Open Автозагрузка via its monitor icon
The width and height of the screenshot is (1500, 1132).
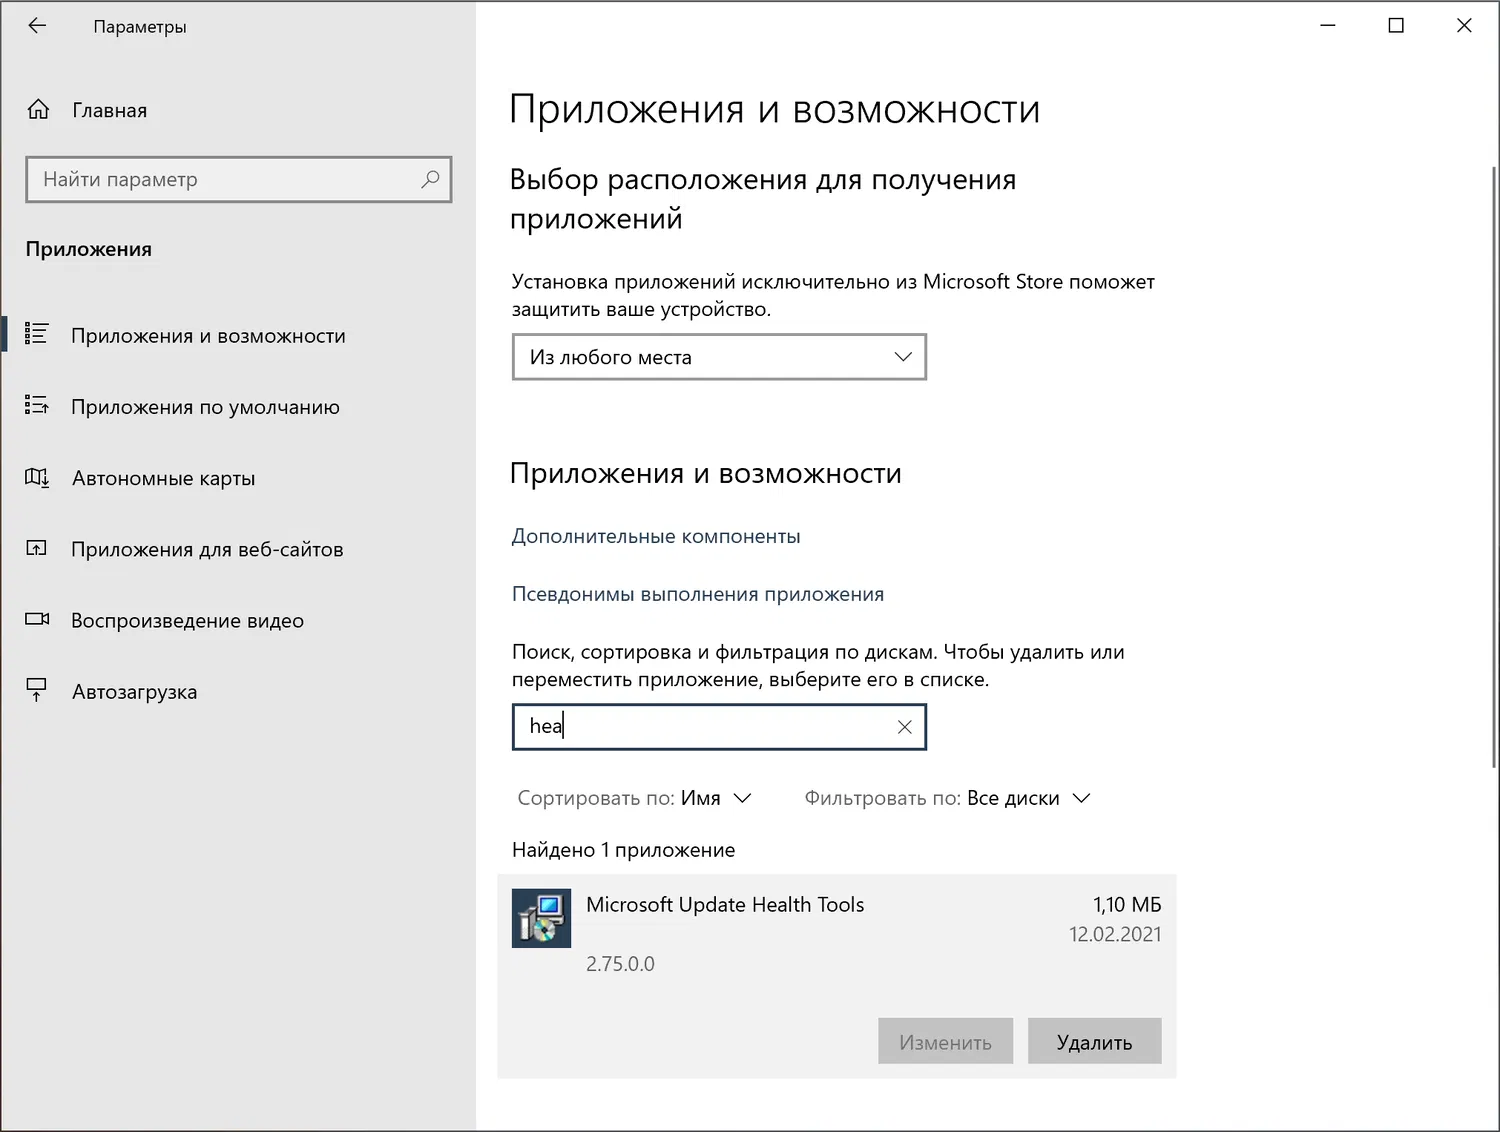pyautogui.click(x=37, y=690)
